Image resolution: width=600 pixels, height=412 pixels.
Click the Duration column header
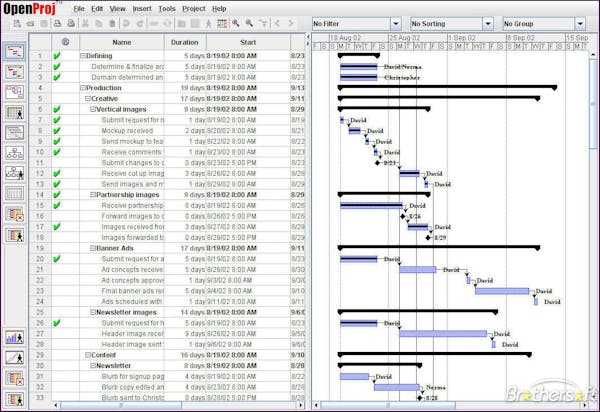185,42
